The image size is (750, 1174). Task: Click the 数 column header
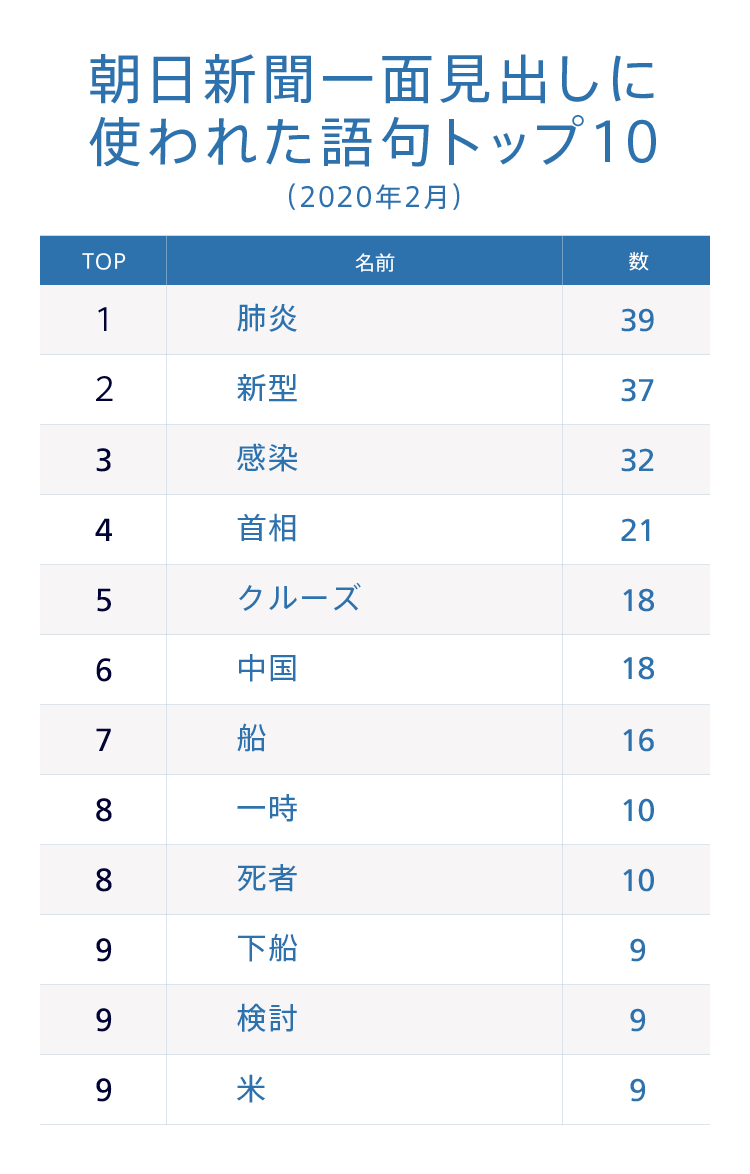(638, 261)
